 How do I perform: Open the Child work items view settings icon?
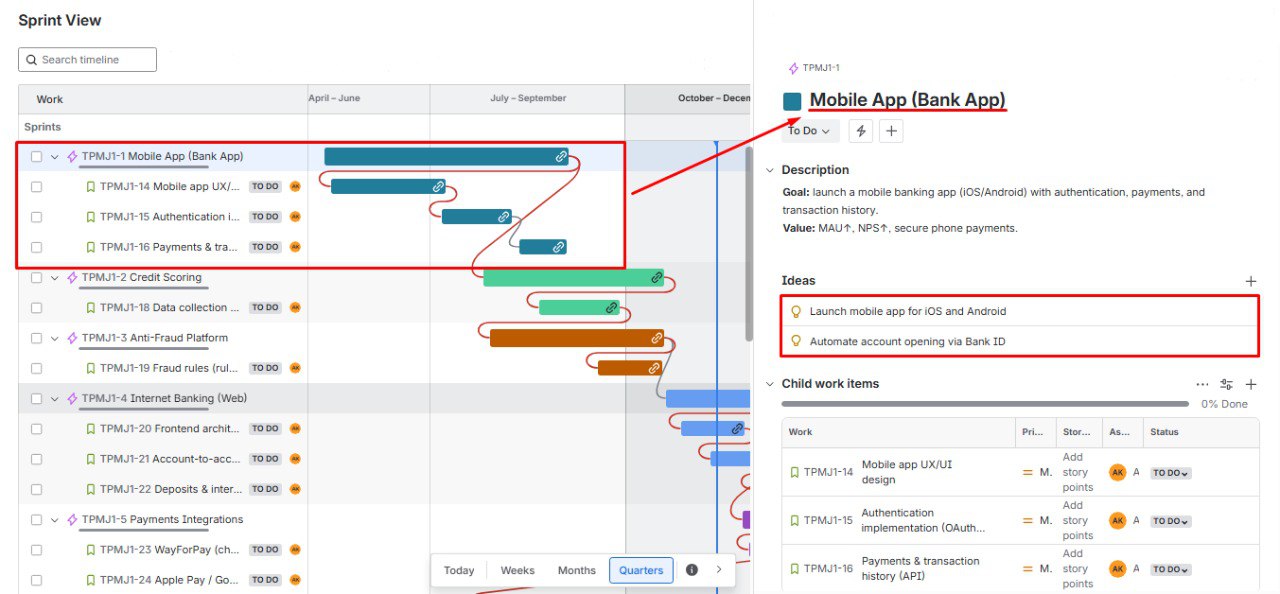tap(1226, 384)
